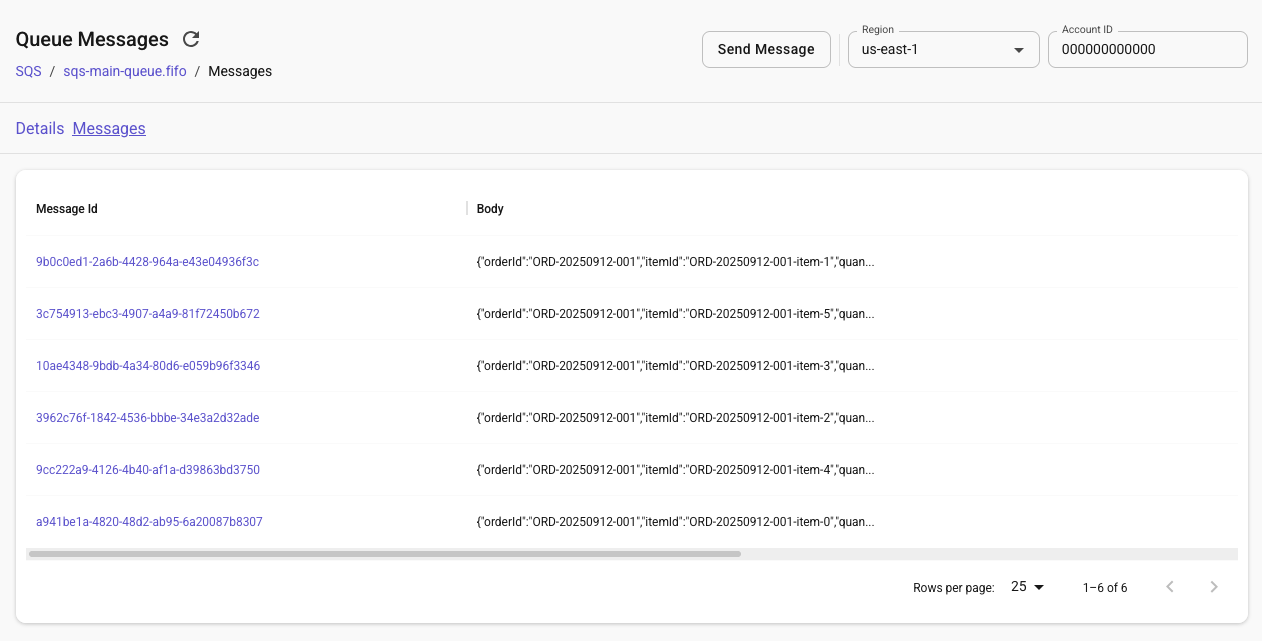The width and height of the screenshot is (1262, 641).
Task: Open message 3c754913-ebc3-4907-a4a9-81f72450b672
Action: coord(147,313)
